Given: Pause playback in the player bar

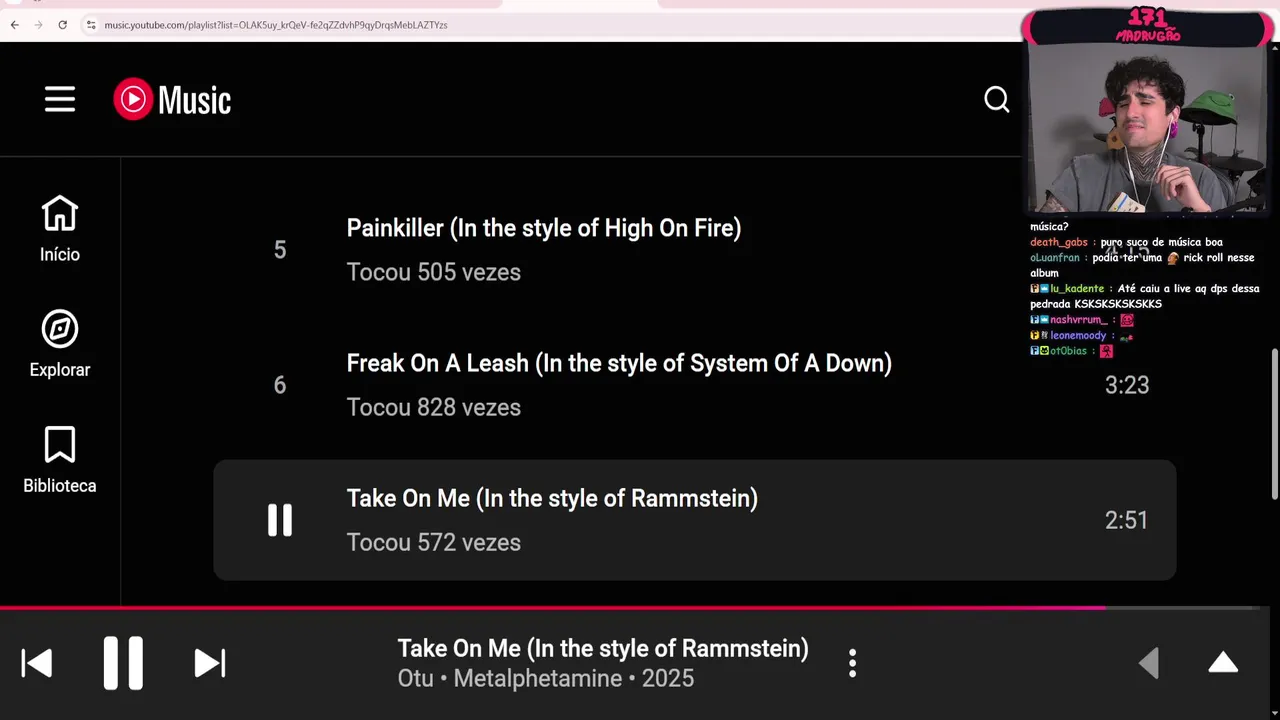Looking at the screenshot, I should click(x=123, y=663).
